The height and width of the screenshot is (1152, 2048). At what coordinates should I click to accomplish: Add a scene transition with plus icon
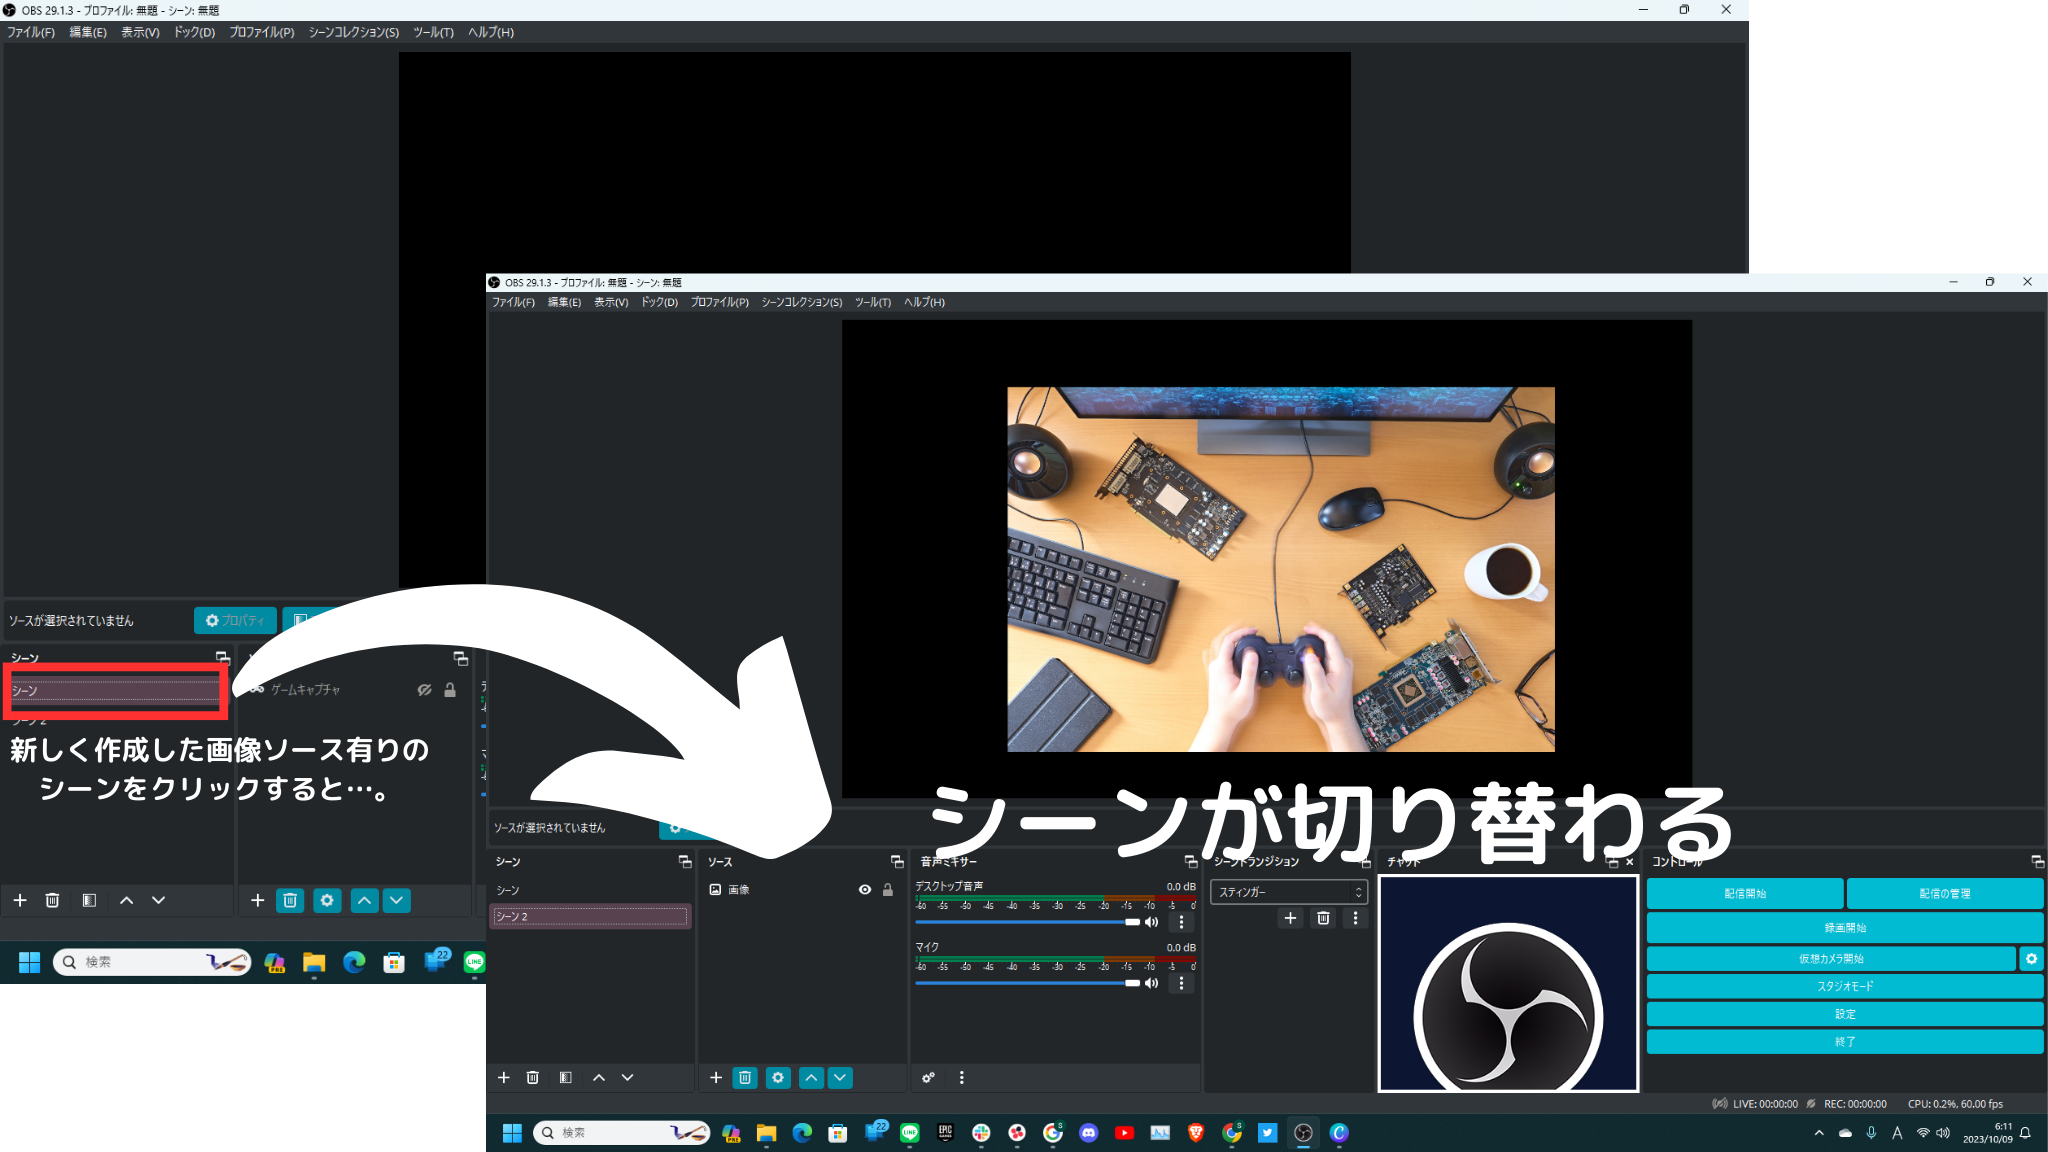[x=1290, y=918]
